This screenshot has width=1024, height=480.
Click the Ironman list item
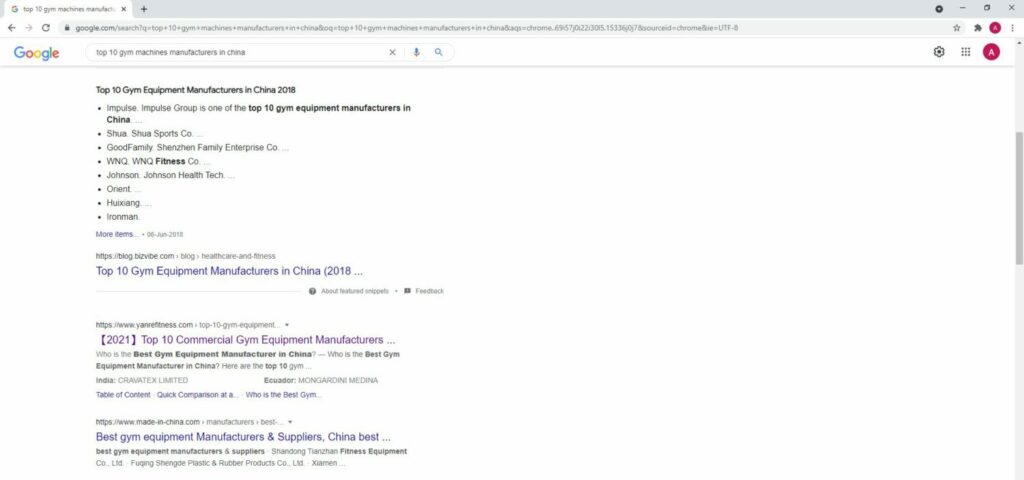pyautogui.click(x=123, y=217)
